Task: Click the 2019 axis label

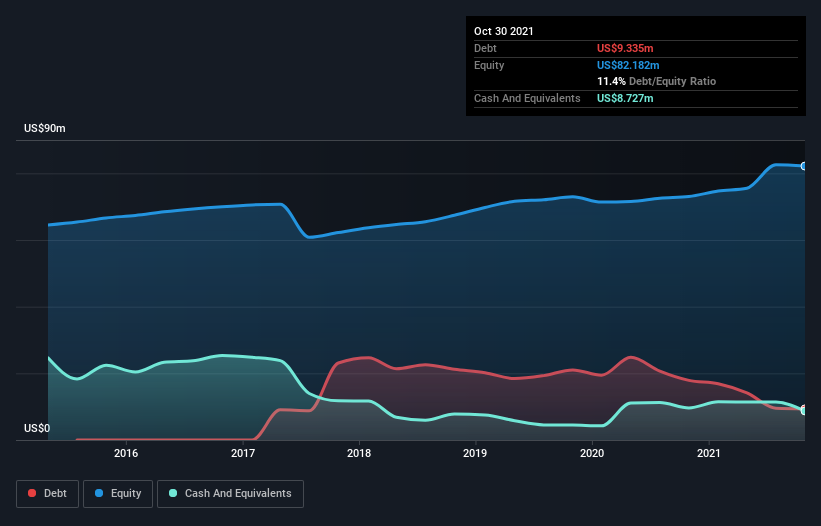Action: [475, 453]
